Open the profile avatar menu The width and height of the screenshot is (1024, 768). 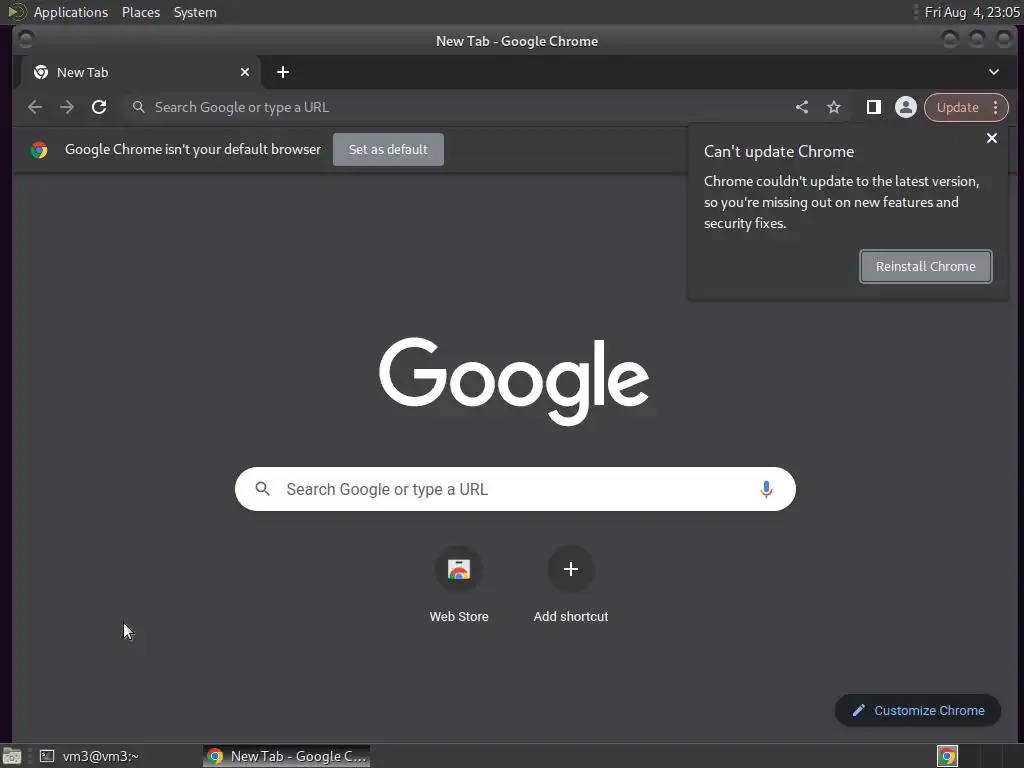[x=906, y=107]
